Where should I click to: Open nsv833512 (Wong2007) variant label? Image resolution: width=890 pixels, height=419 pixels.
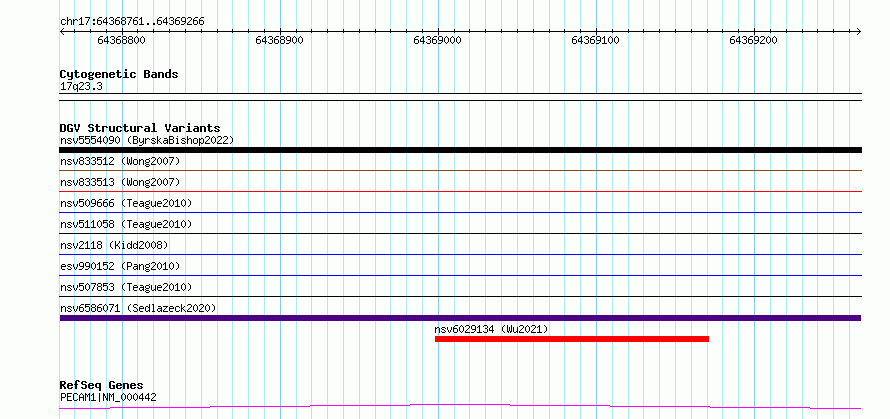click(120, 161)
